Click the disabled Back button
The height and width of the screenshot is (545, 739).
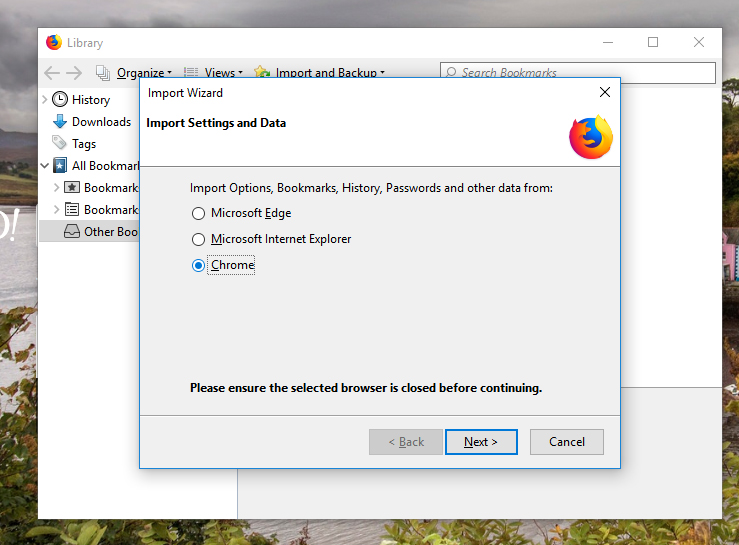[x=406, y=442]
